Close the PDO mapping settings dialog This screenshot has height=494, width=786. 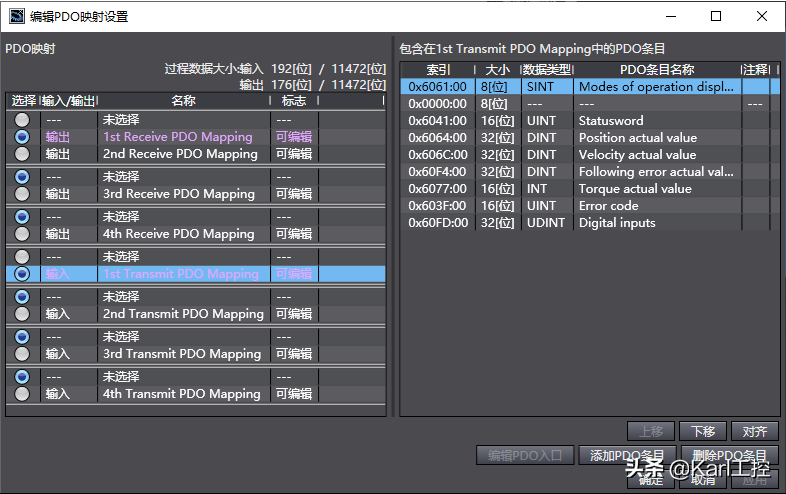[x=762, y=16]
